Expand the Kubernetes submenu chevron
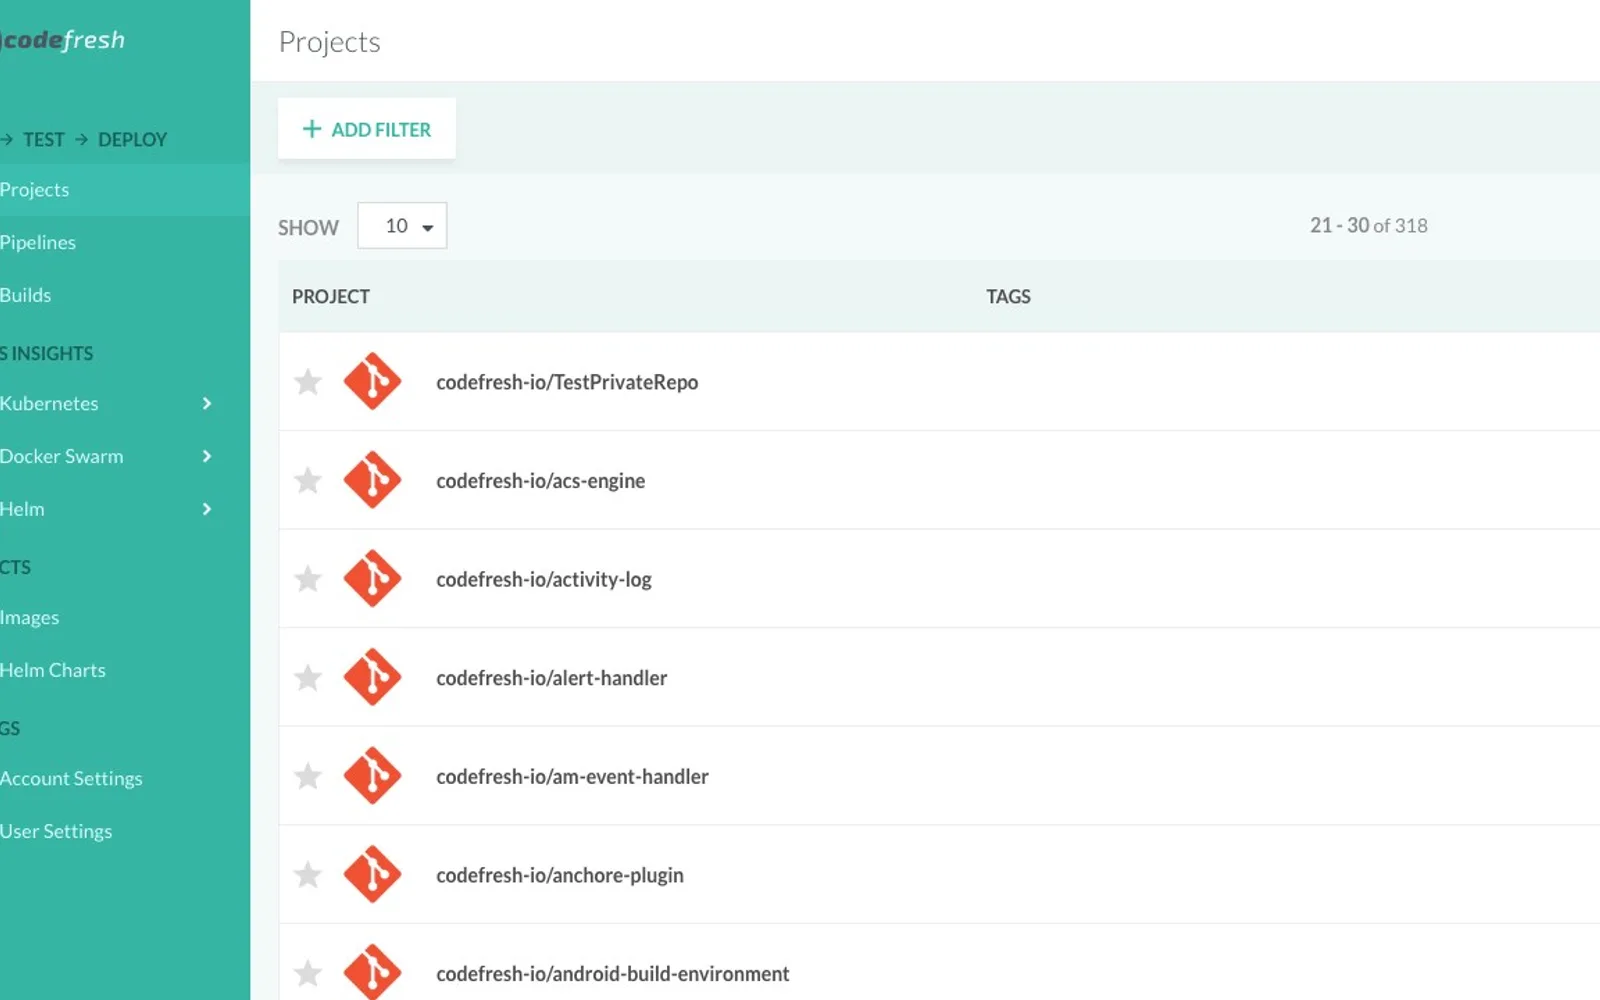The image size is (1600, 1000). pos(207,403)
